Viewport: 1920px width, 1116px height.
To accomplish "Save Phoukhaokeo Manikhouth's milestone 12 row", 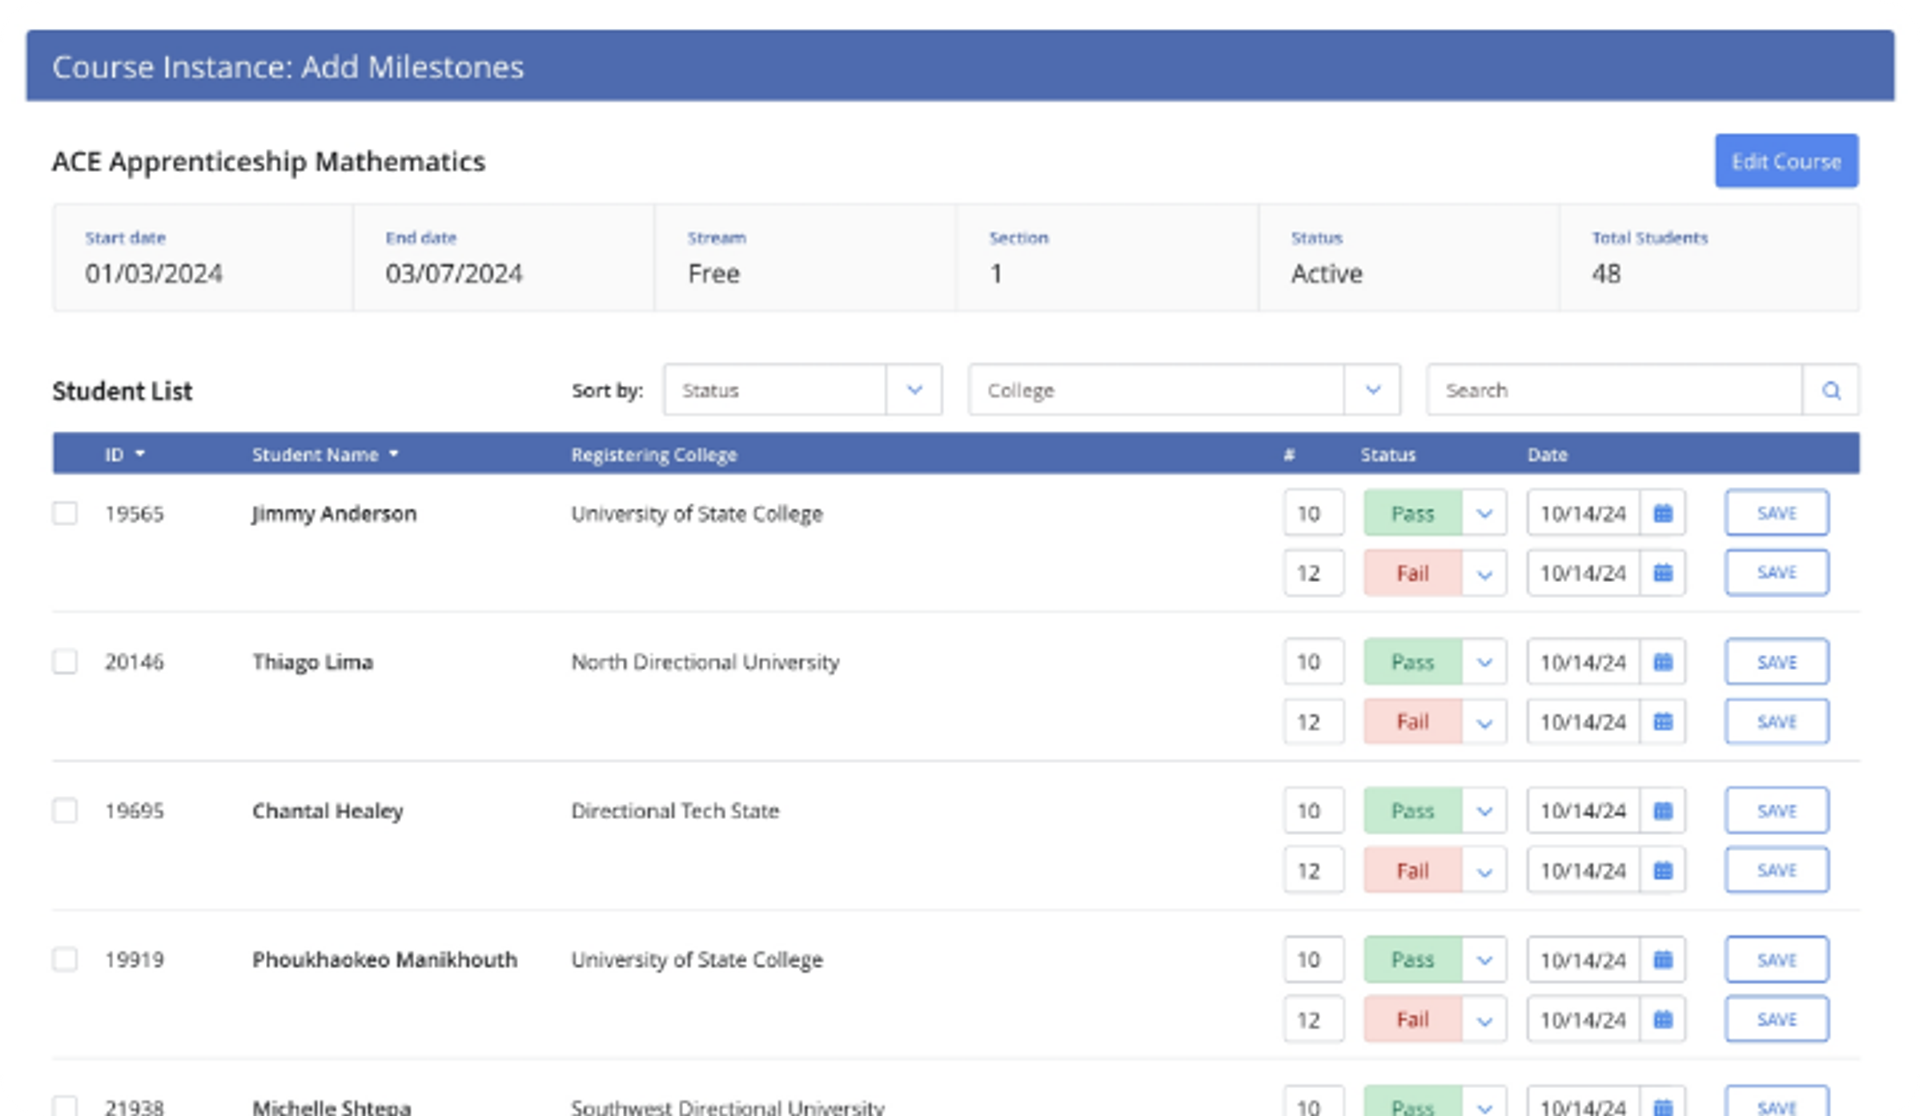I will [1776, 1020].
